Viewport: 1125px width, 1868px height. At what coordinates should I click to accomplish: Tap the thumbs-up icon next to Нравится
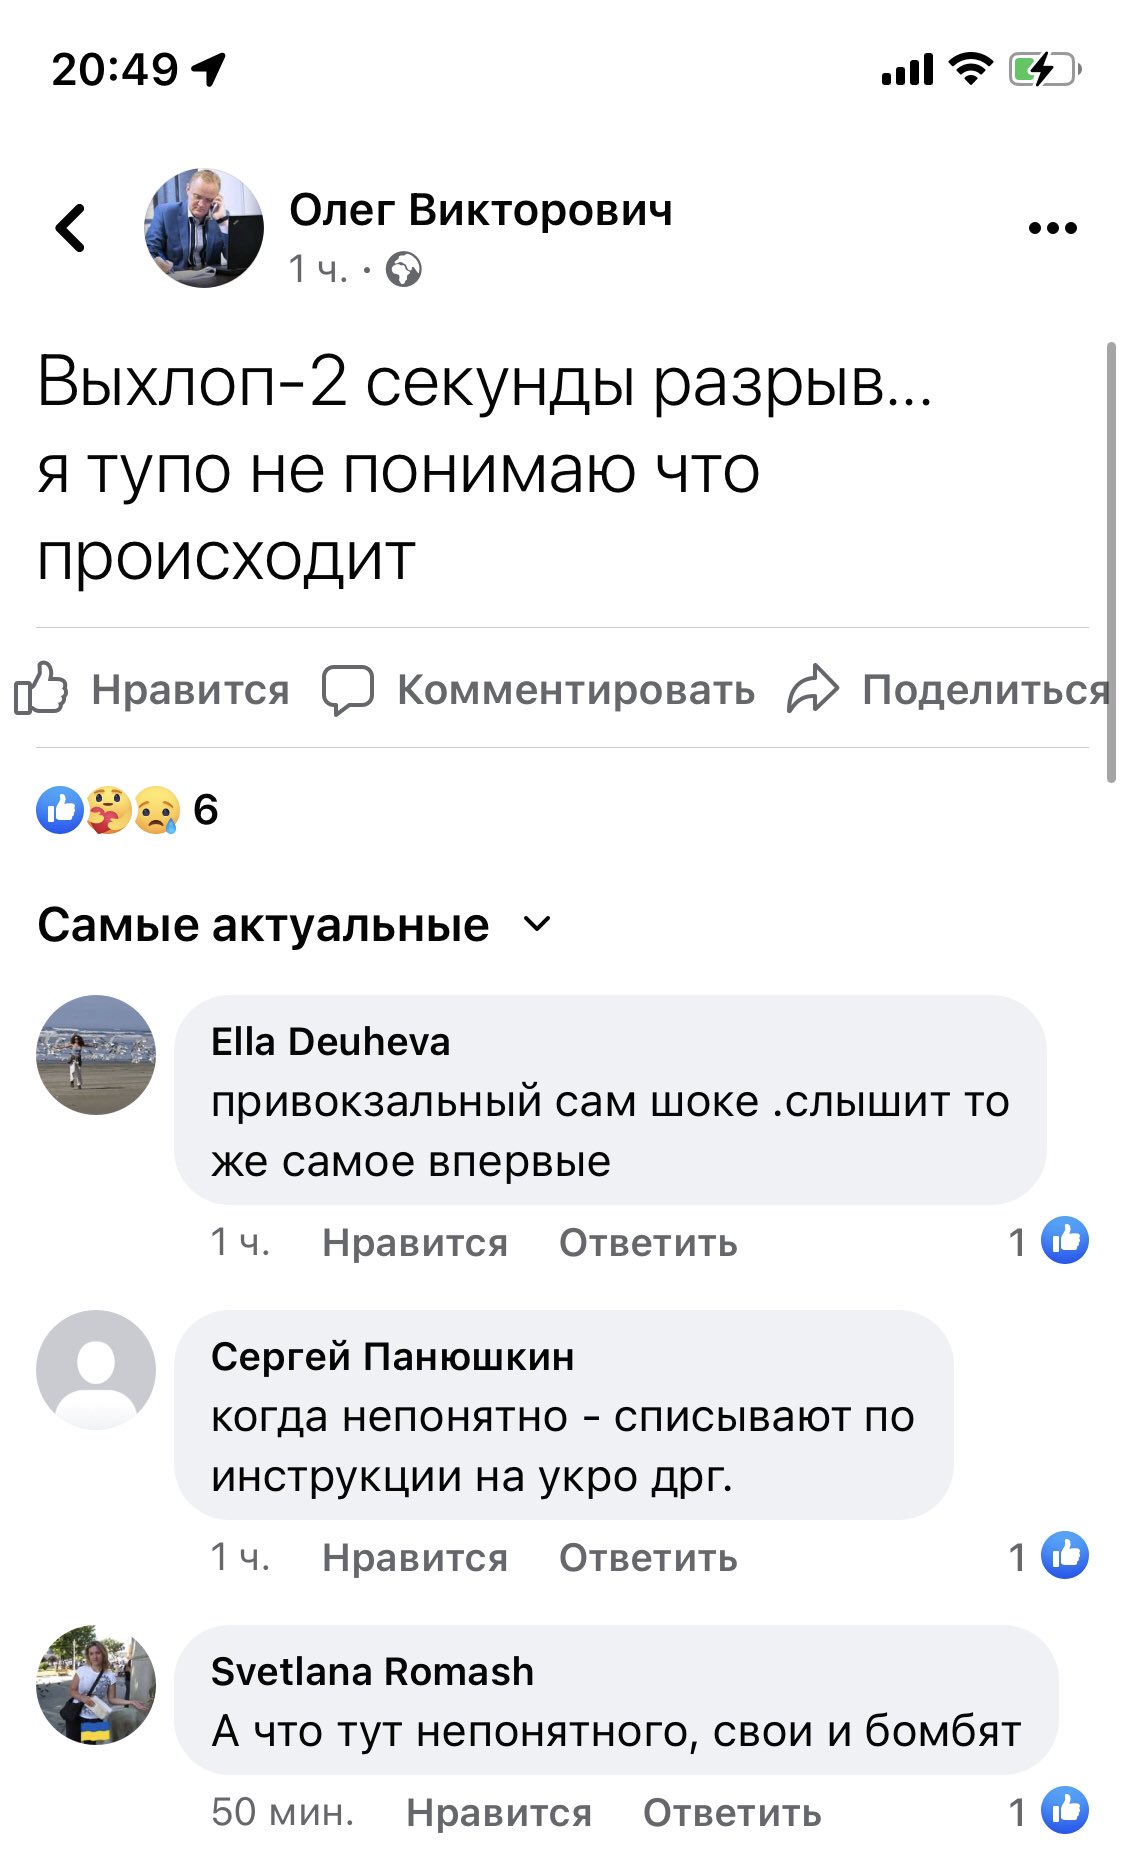coord(41,688)
